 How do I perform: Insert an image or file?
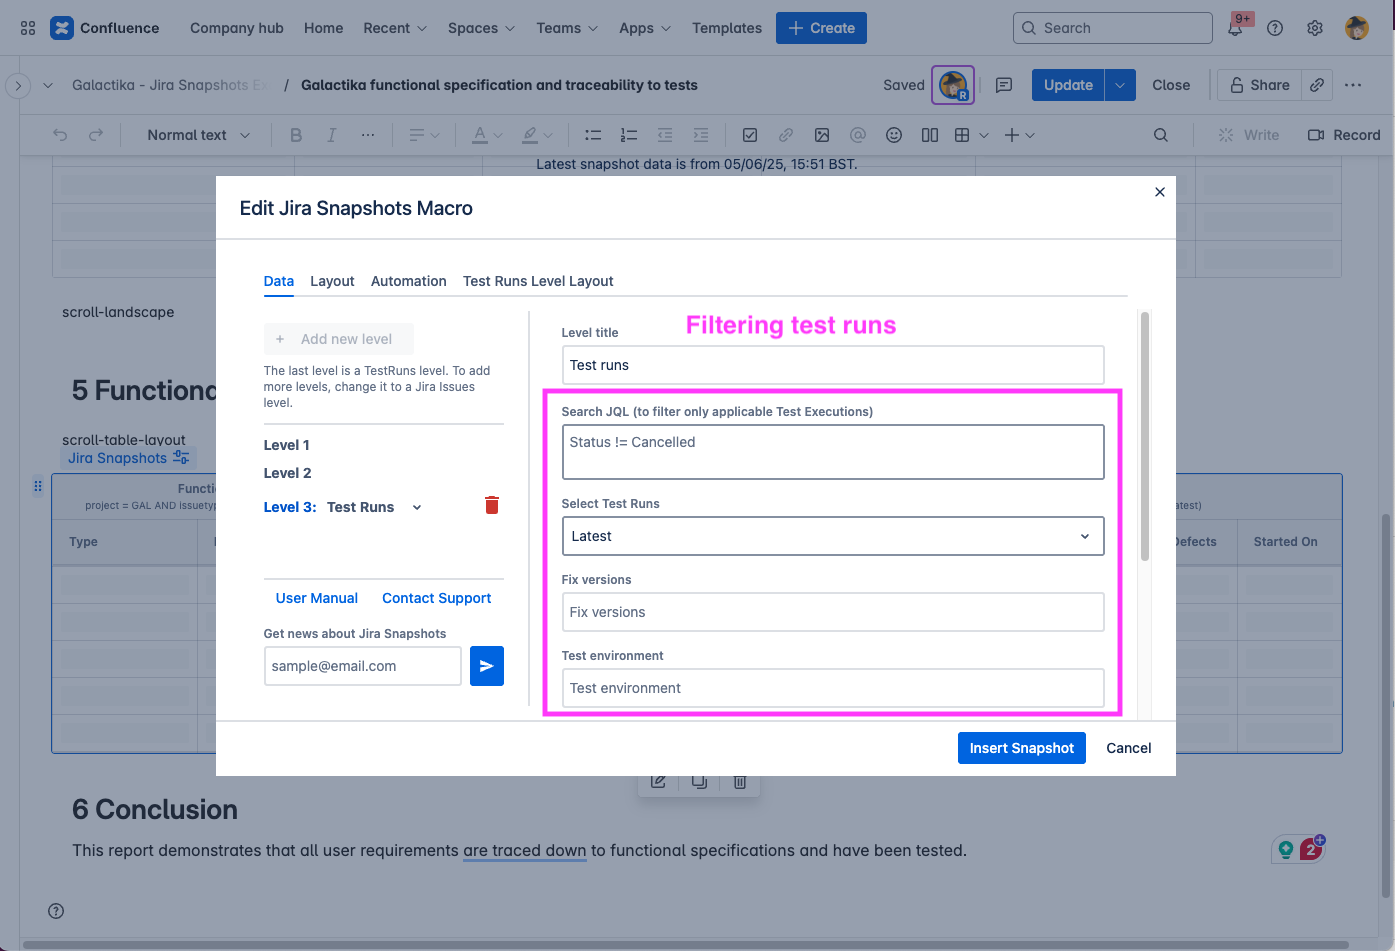point(822,135)
